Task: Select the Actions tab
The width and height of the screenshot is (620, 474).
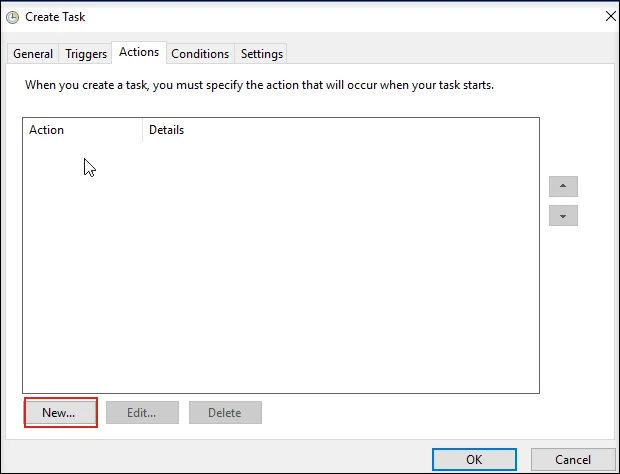Action: (x=139, y=52)
